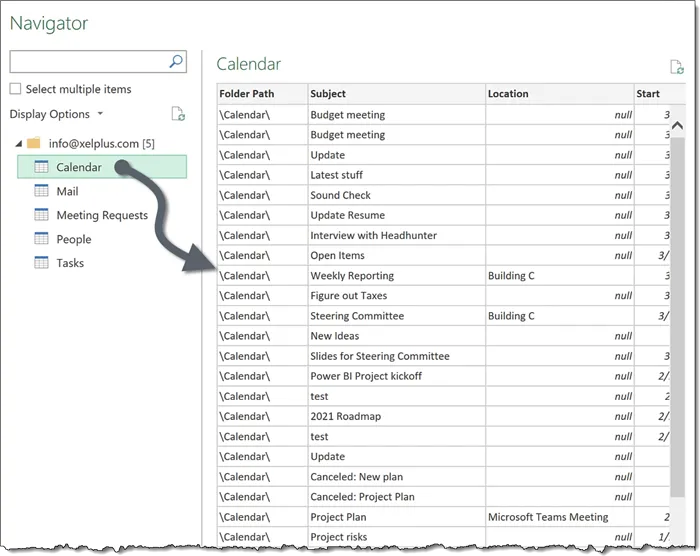Click the Tasks table icon
The width and height of the screenshot is (700, 556).
click(41, 263)
